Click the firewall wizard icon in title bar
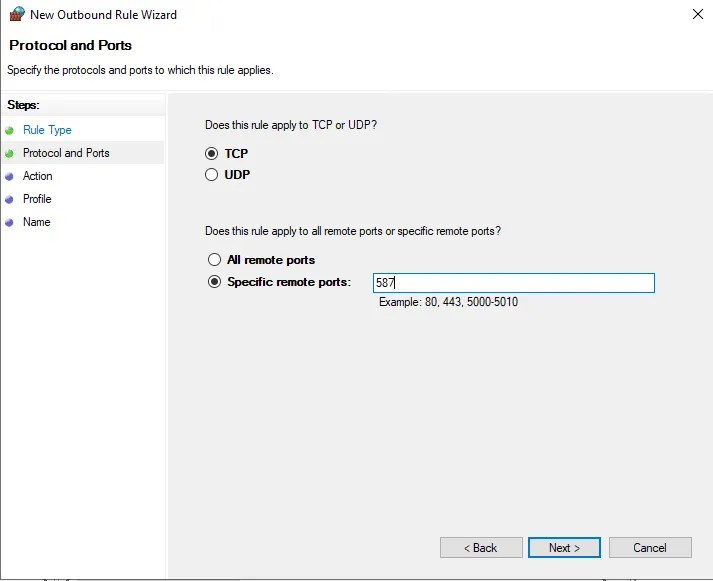Image resolution: width=713 pixels, height=581 pixels. click(15, 14)
